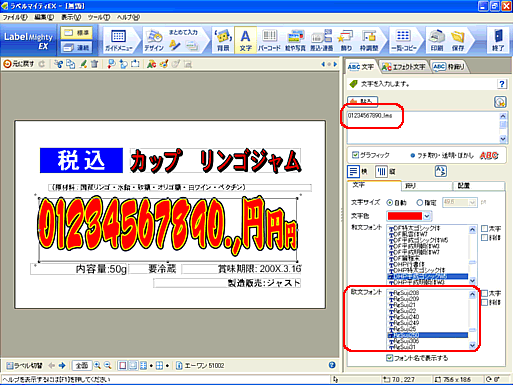Toggle 太字 bold for 欧文フォント
The image size is (513, 385).
pos(485,293)
